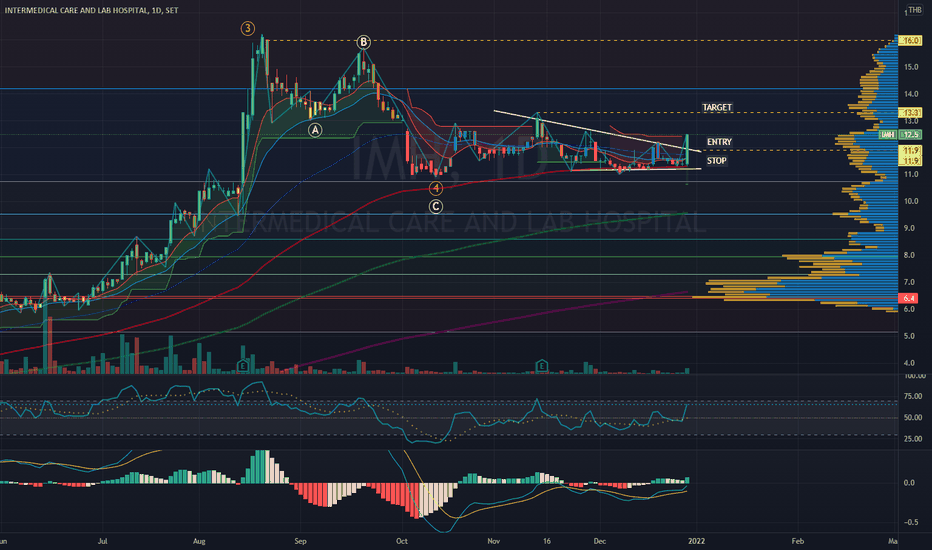932x550 pixels.
Task: Click the 50.00 RSI scale value
Action: pos(914,417)
